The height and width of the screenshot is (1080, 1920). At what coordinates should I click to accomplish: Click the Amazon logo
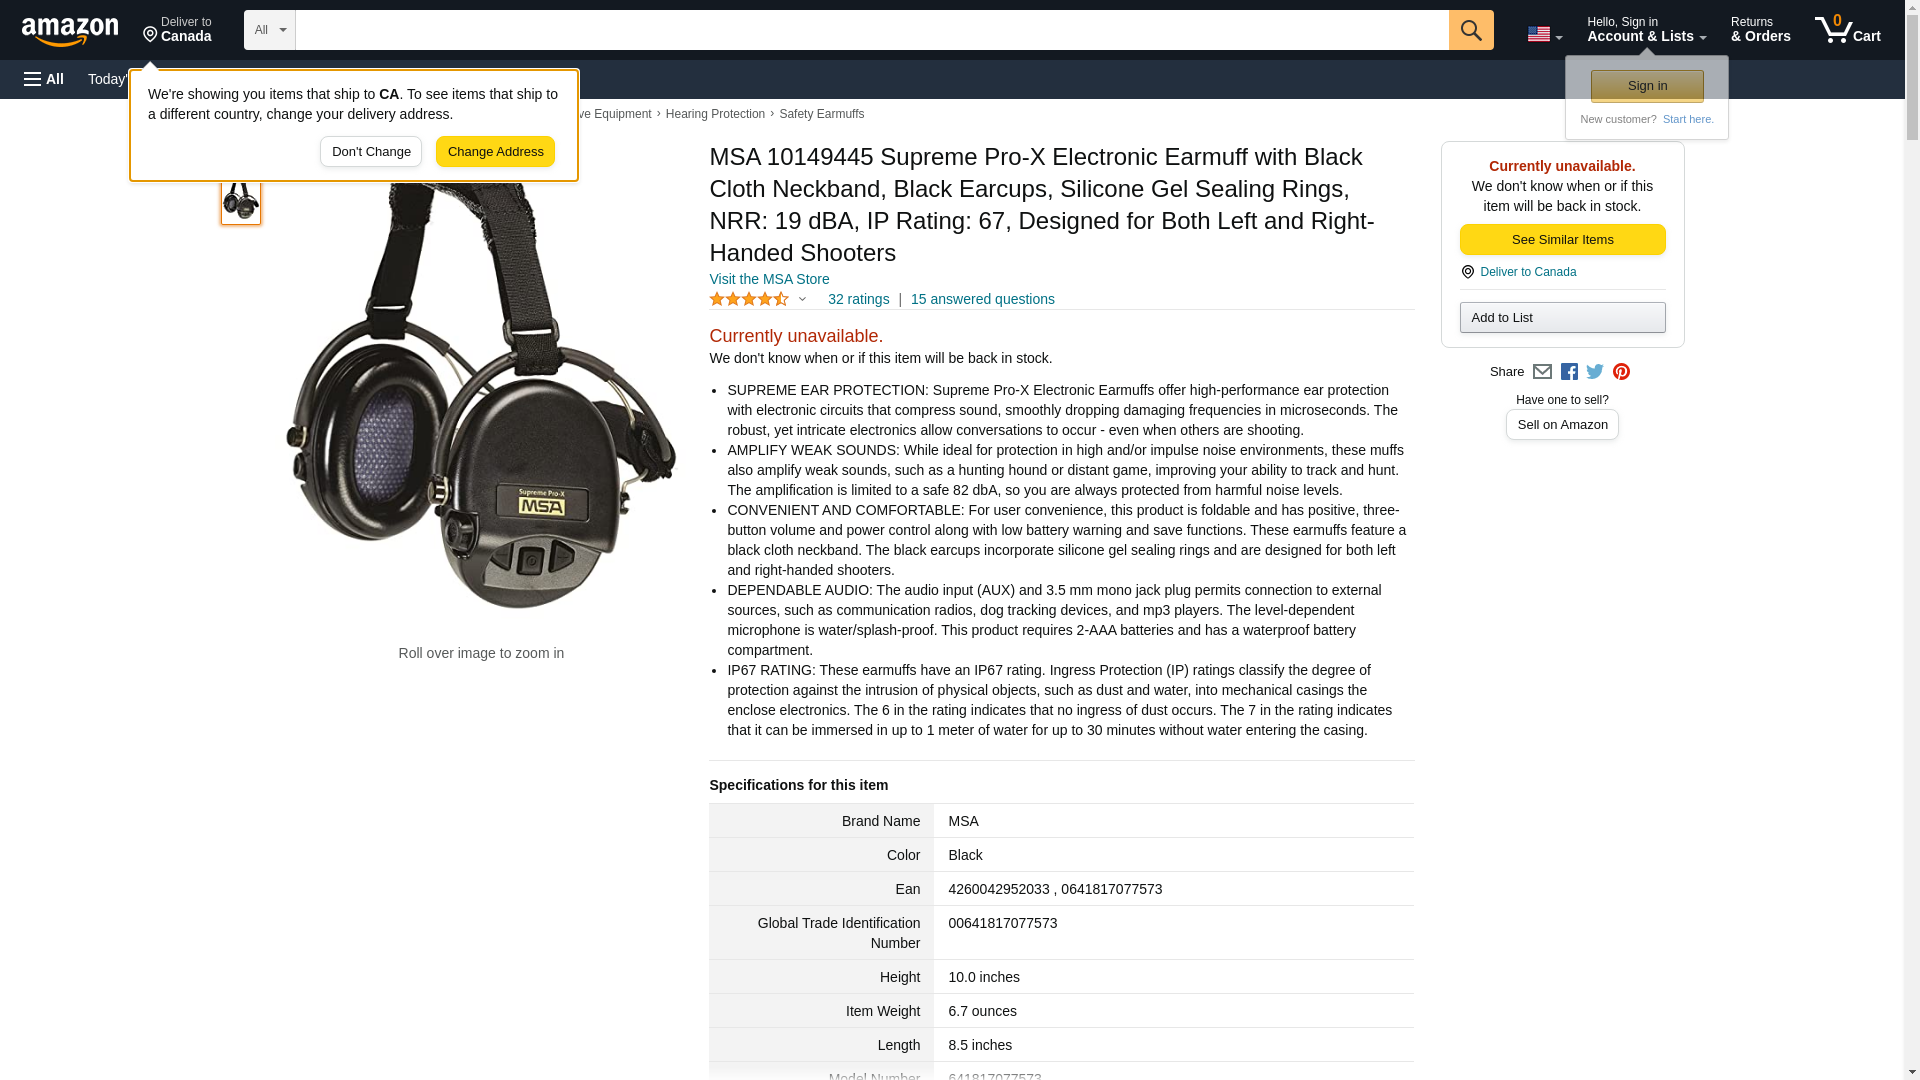point(70,31)
